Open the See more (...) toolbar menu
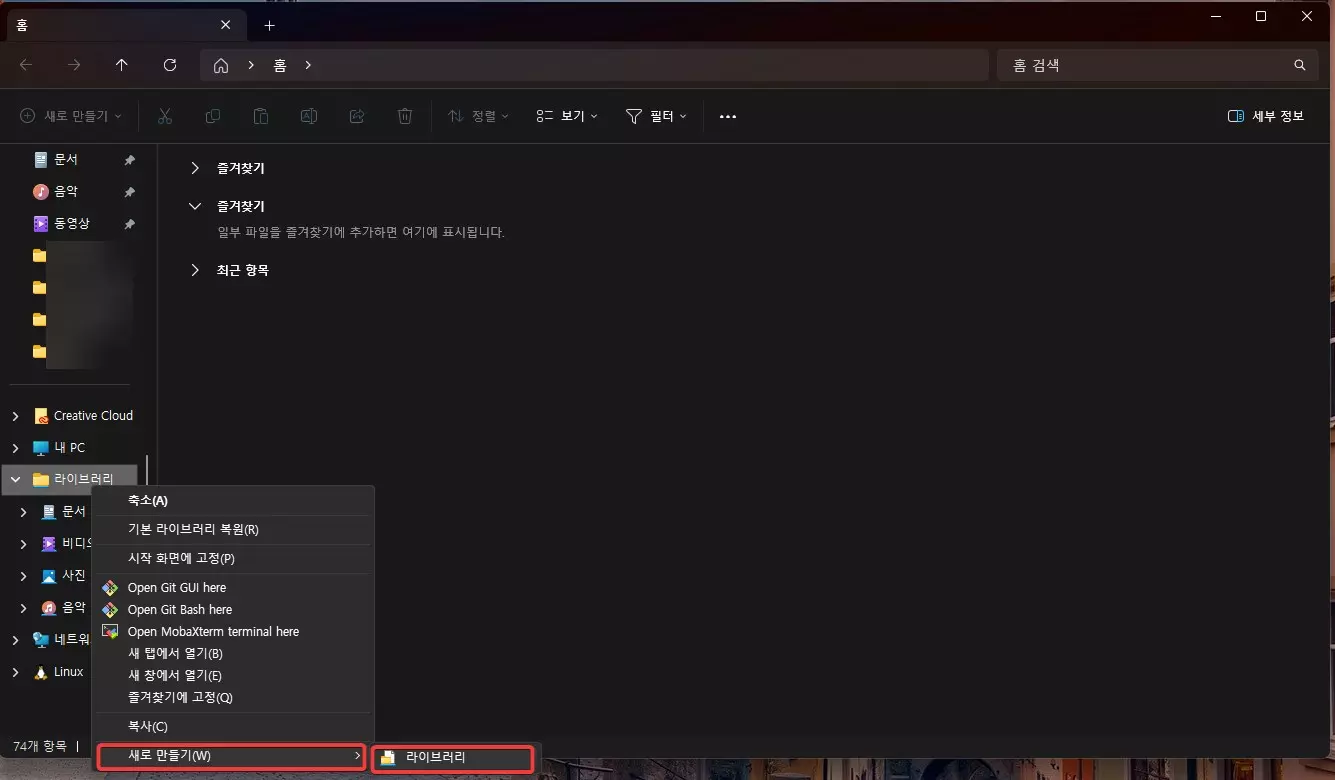Viewport: 1335px width, 780px height. point(727,115)
